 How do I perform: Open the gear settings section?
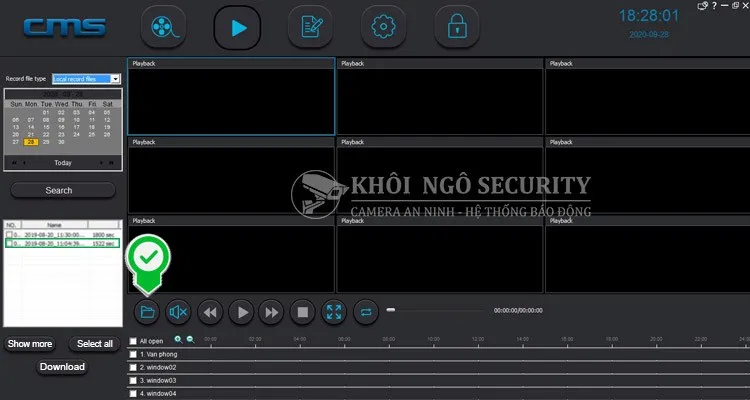tap(384, 27)
